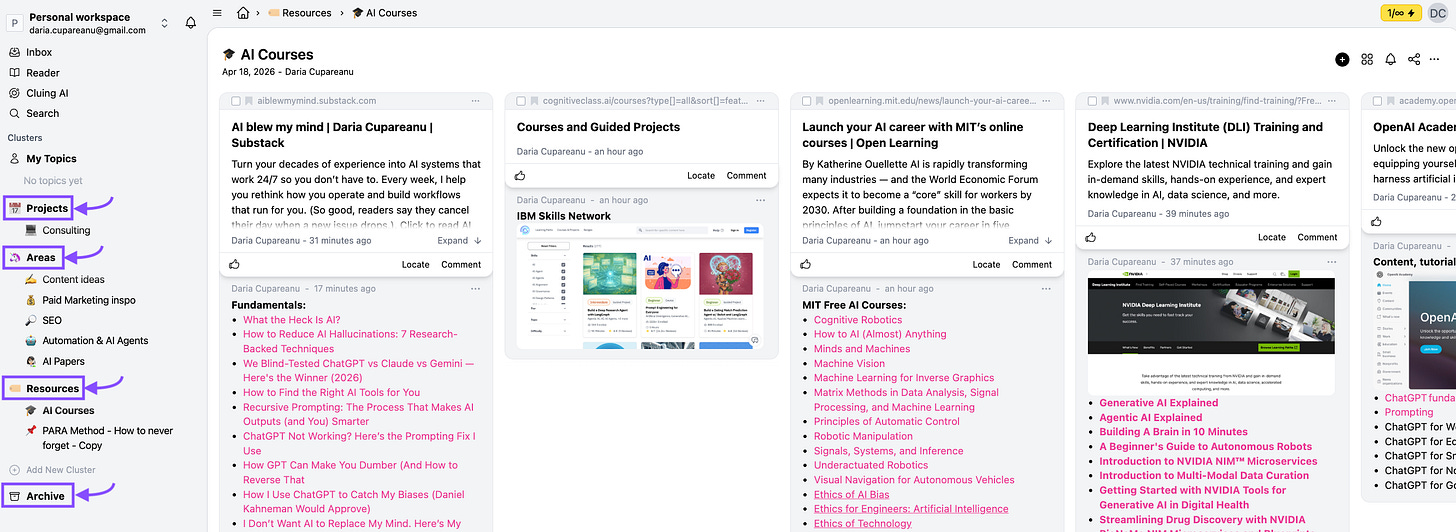Open the Archive section

click(x=45, y=495)
